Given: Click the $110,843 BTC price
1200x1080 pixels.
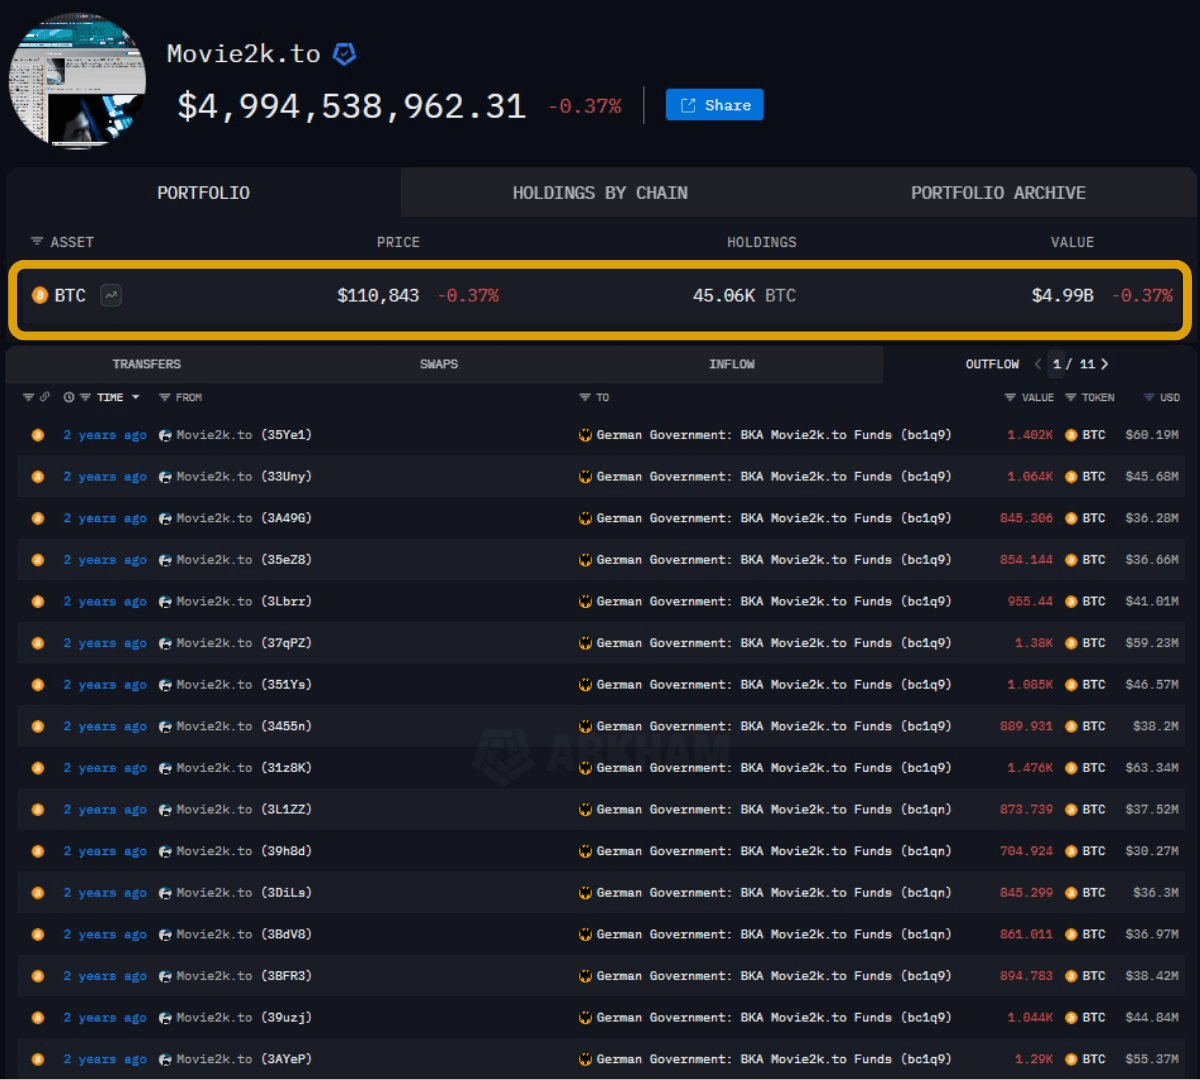Looking at the screenshot, I should pyautogui.click(x=378, y=295).
